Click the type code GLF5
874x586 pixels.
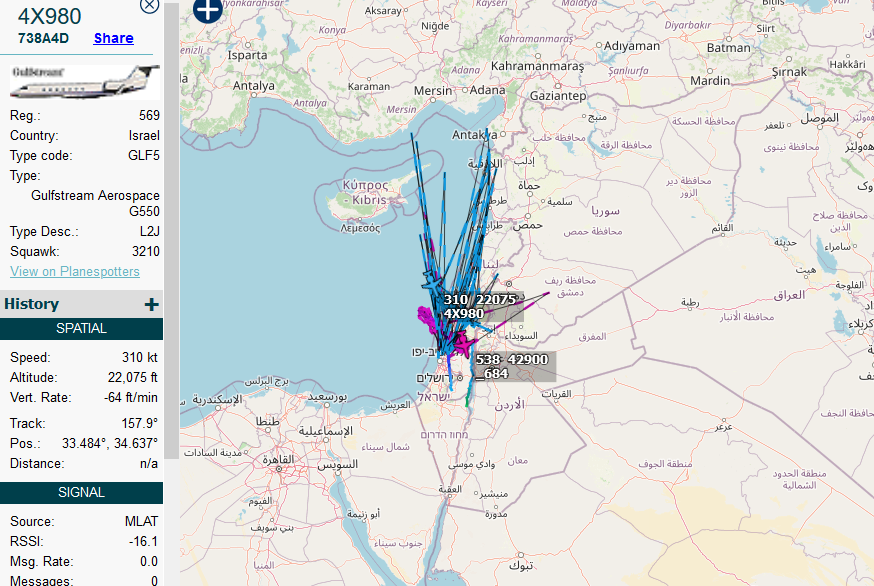pyautogui.click(x=144, y=156)
